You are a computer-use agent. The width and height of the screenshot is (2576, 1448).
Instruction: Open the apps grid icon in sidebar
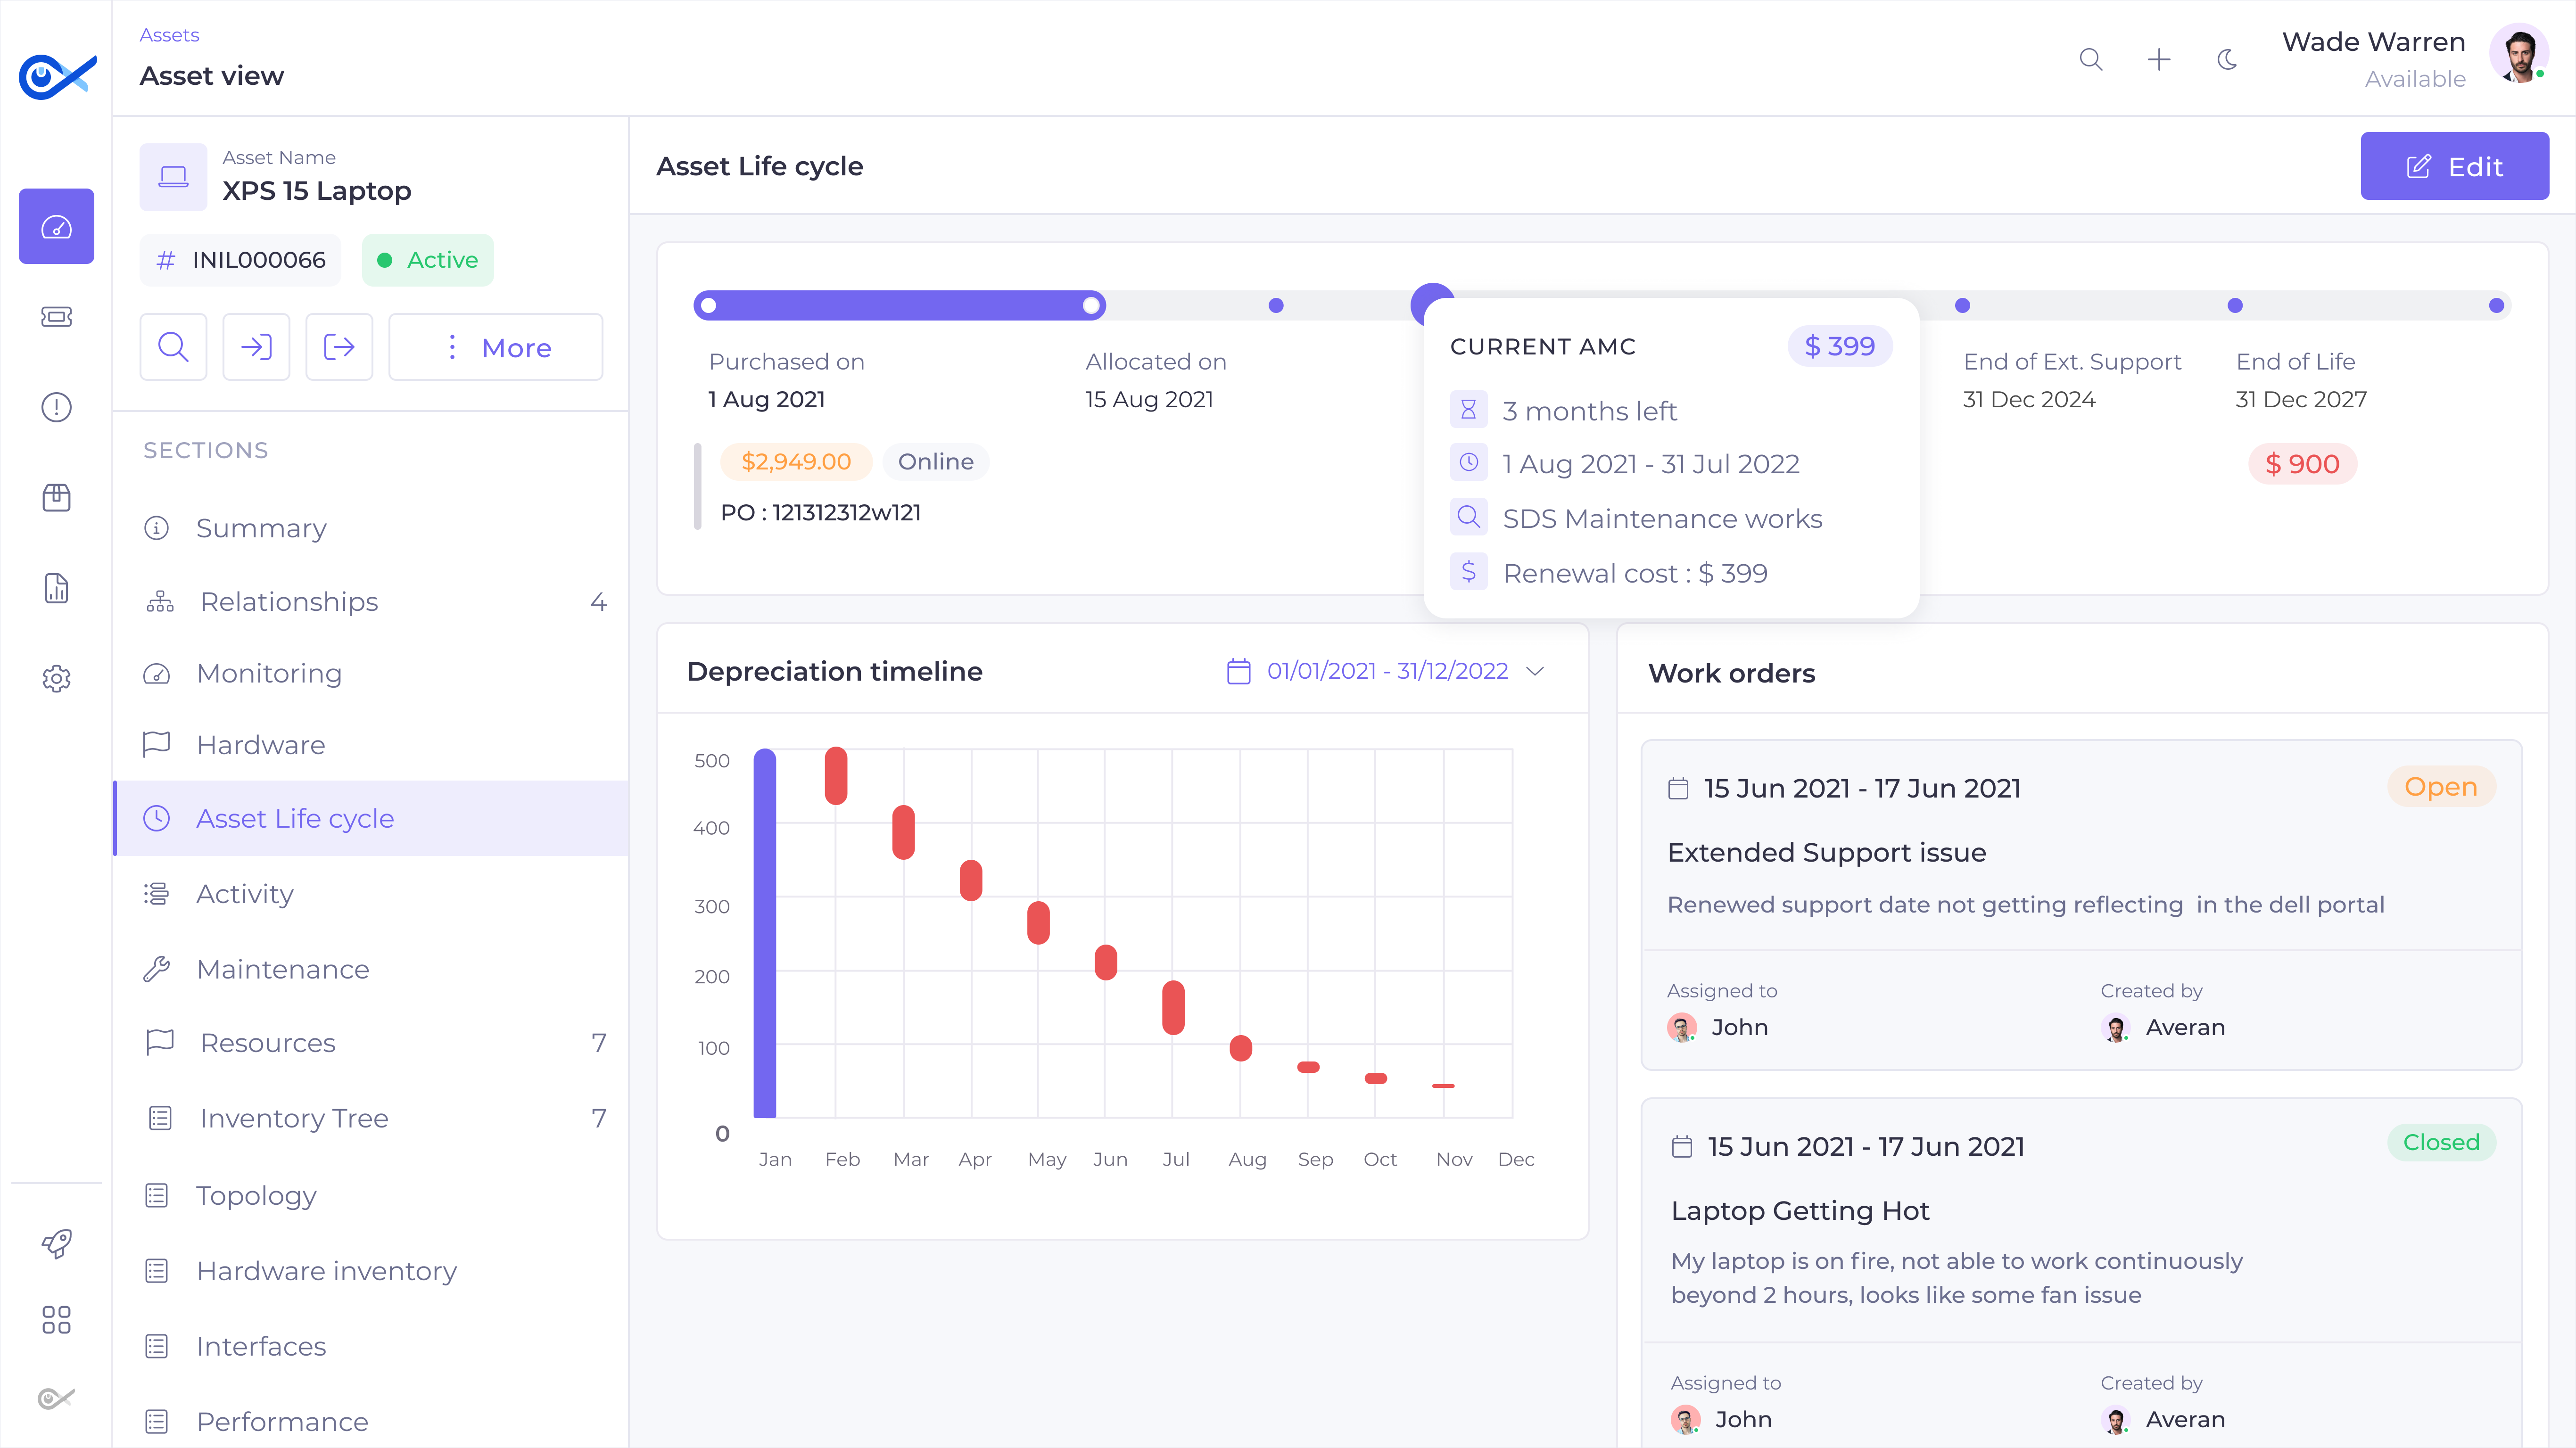pos(56,1320)
